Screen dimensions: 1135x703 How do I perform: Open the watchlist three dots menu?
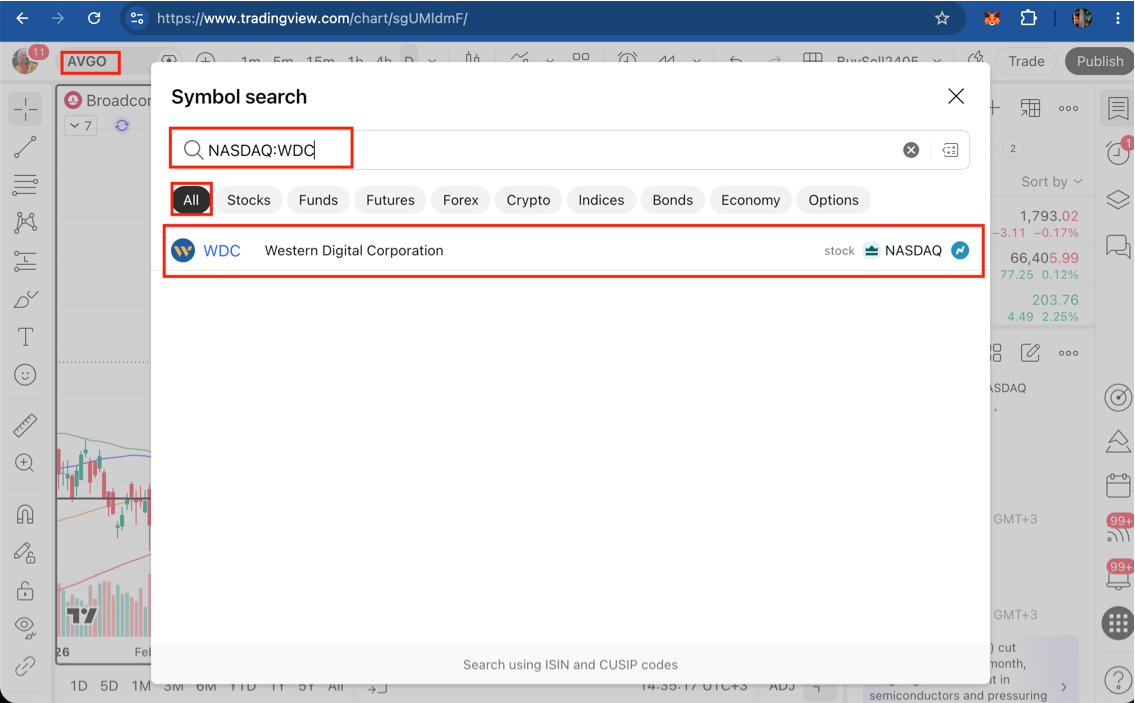pyautogui.click(x=1068, y=109)
